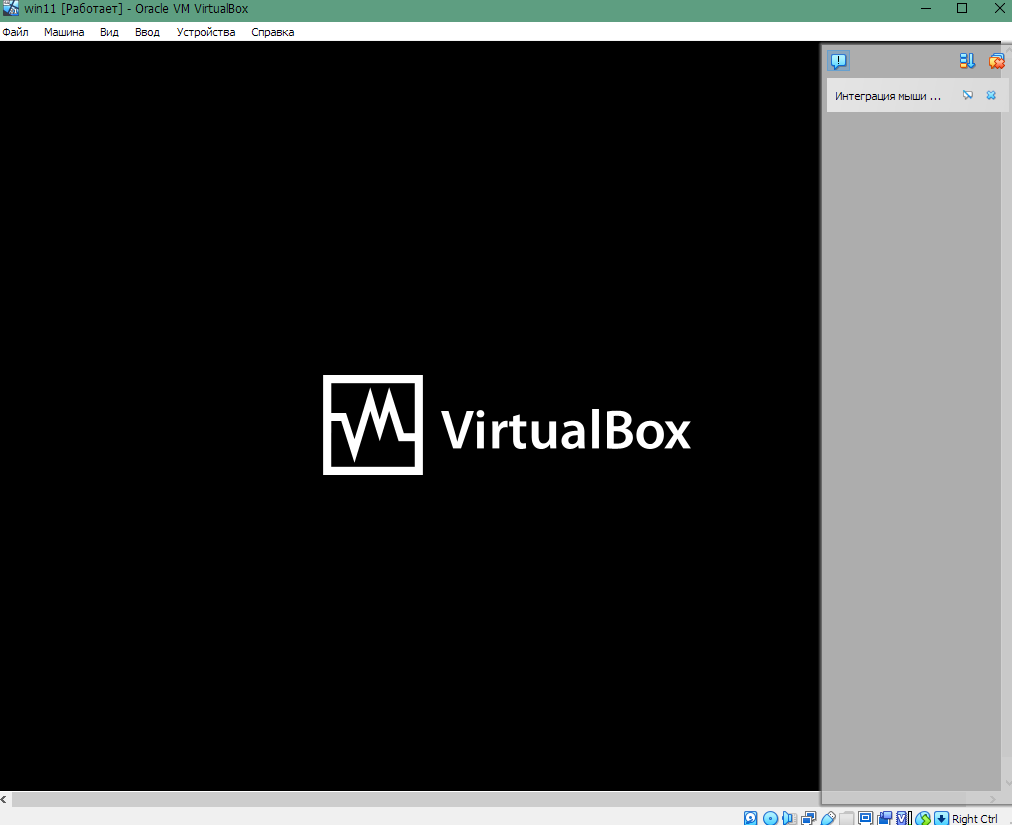
Task: Click the do-not-show-again icon on mouse notification
Action: click(967, 96)
